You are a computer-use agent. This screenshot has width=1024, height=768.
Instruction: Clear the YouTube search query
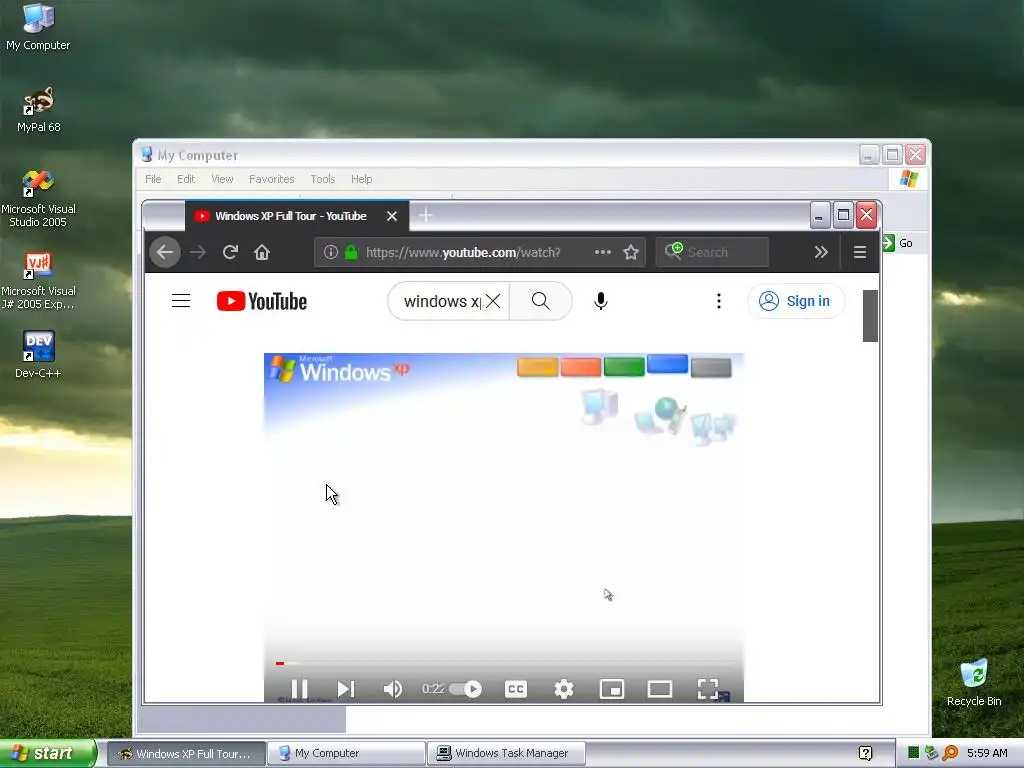click(x=493, y=301)
